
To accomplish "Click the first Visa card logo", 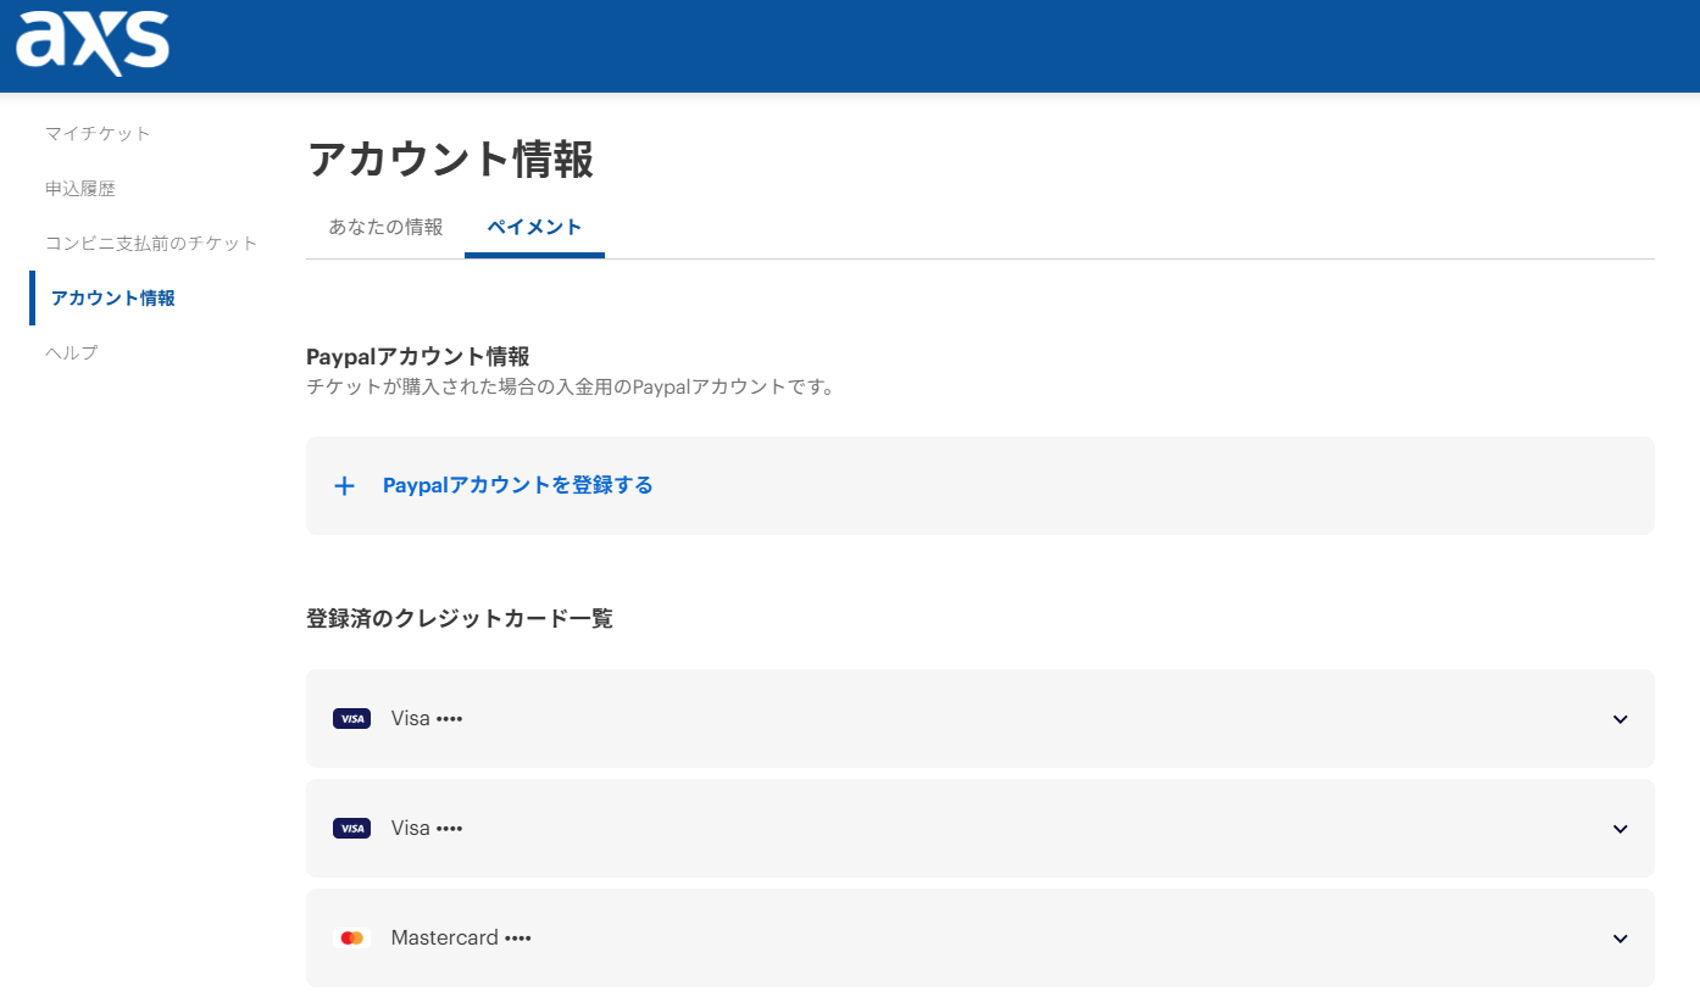I will [351, 719].
